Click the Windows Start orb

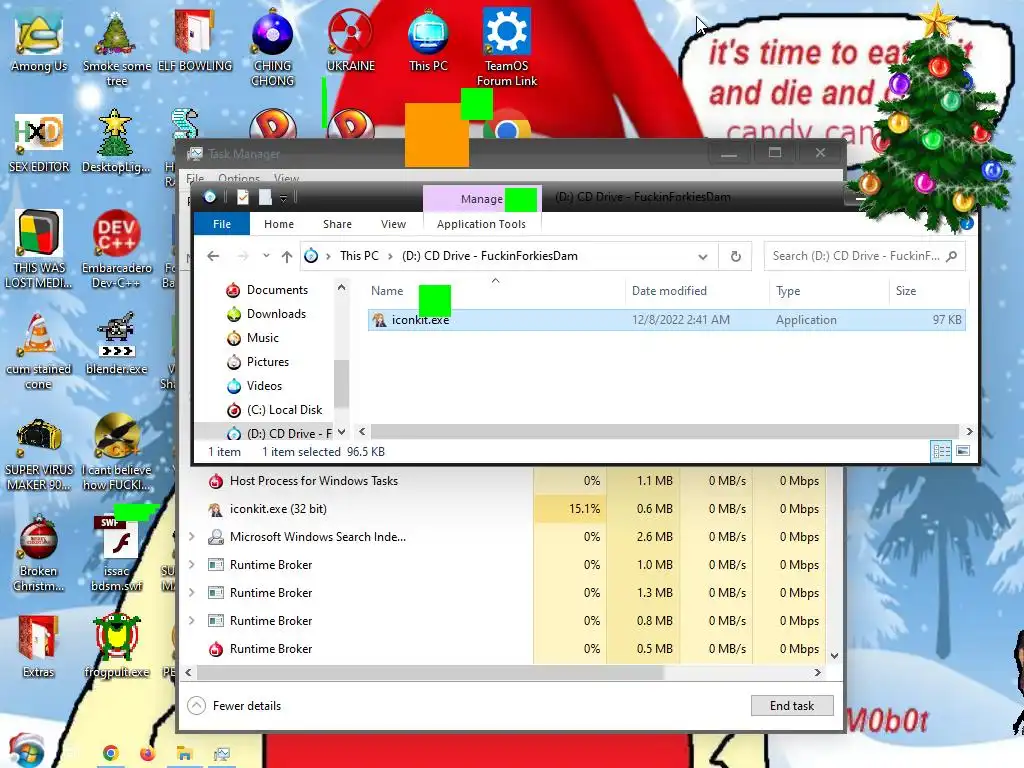pyautogui.click(x=26, y=751)
